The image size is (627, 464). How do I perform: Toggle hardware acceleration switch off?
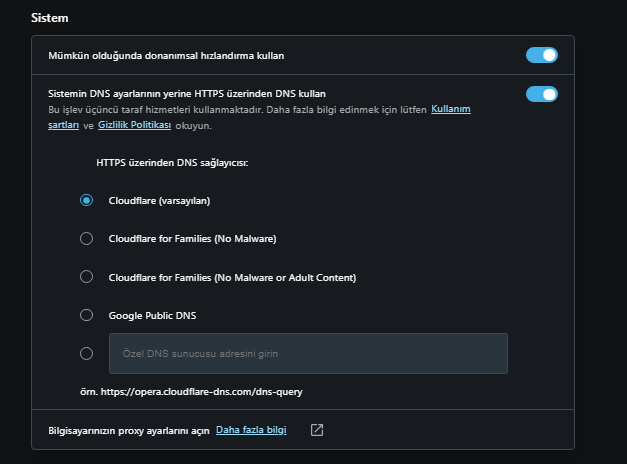(541, 55)
